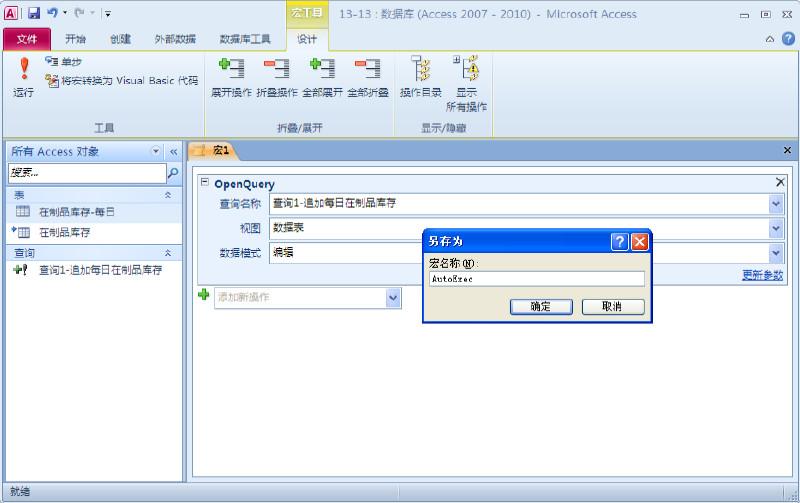Select the Design (设计) ribbon tab
Screen dimensions: 800x503
(x=307, y=39)
